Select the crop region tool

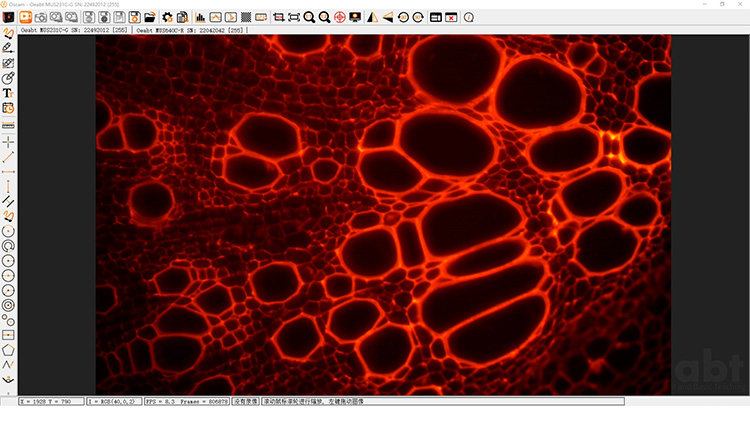(278, 18)
